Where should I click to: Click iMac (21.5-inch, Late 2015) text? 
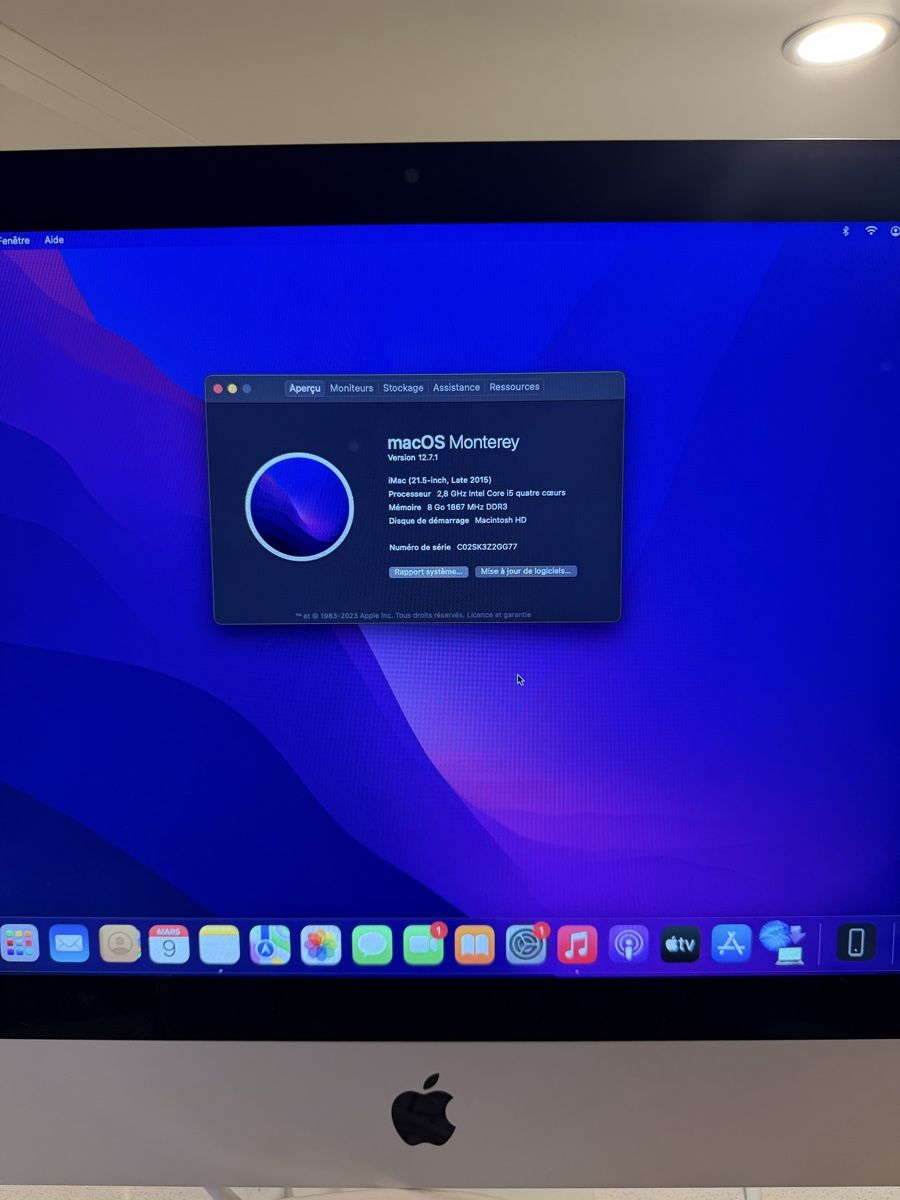tap(440, 480)
